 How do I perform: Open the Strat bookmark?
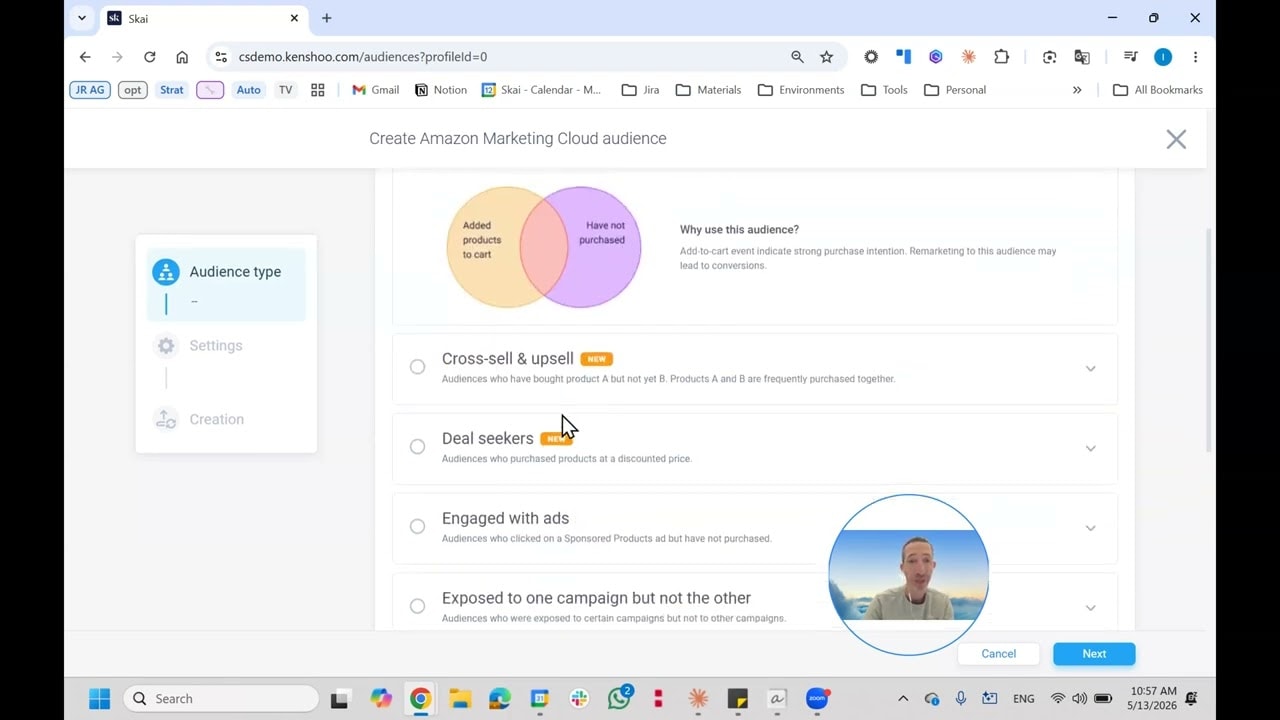tap(172, 90)
